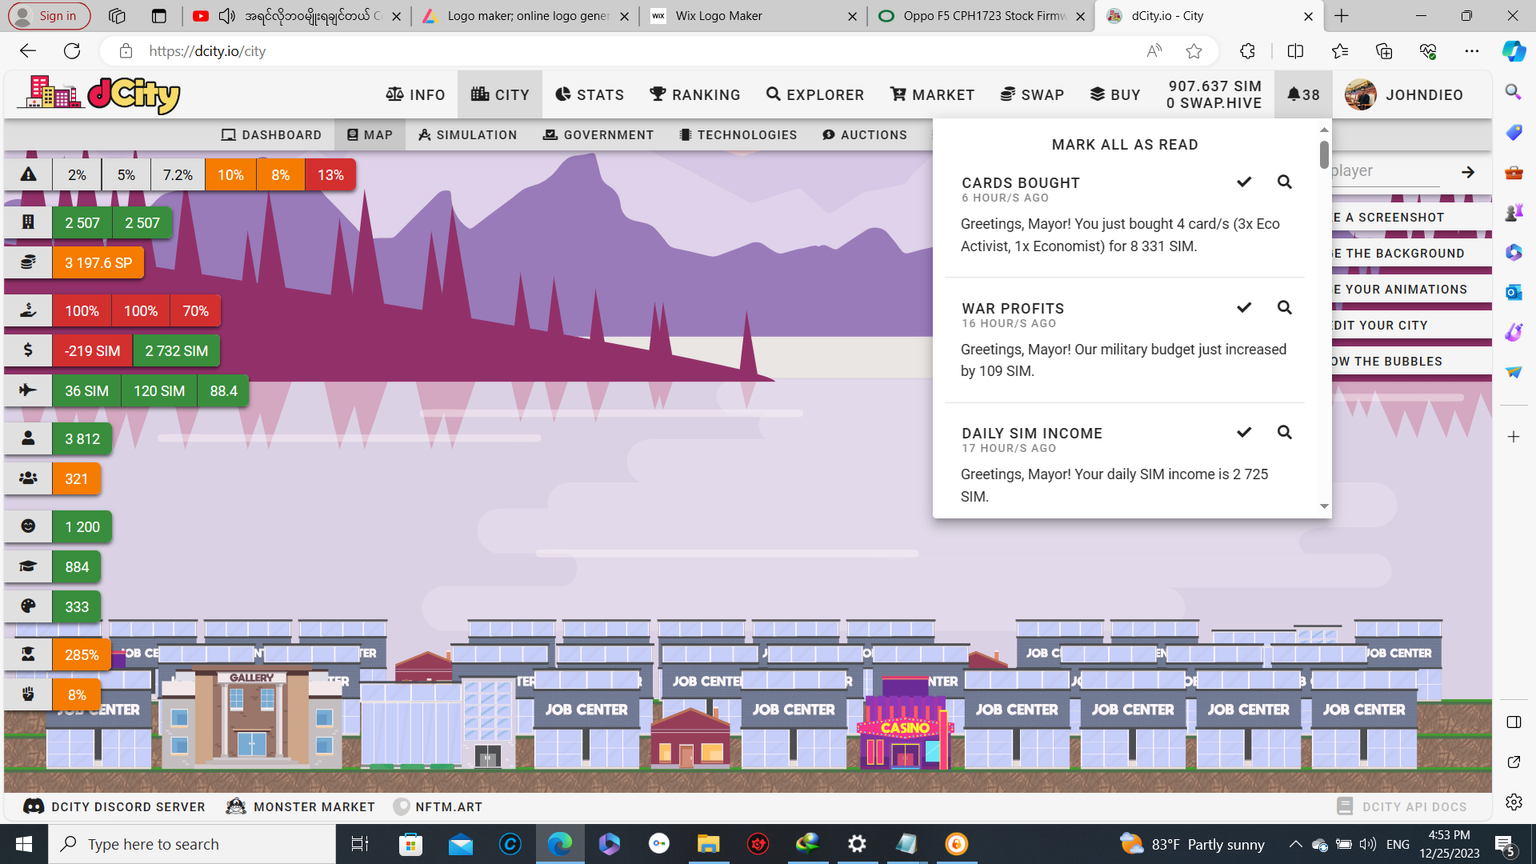This screenshot has width=1536, height=864.
Task: Click the browser address bar
Action: (640, 51)
